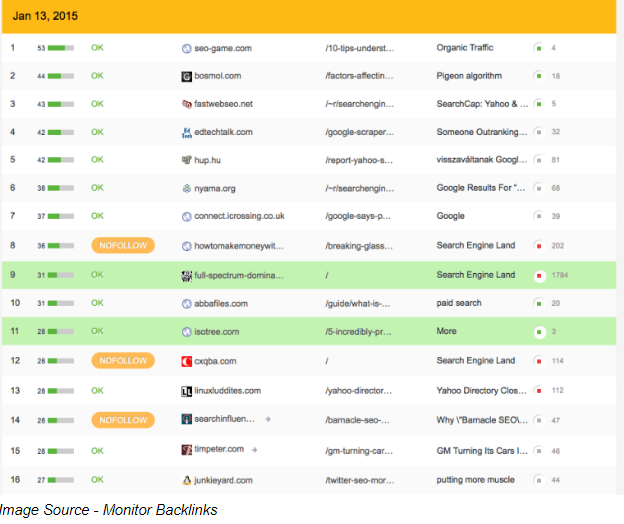Click the OK status in hup.hu row
Viewport: 624px width, 524px height.
click(97, 160)
